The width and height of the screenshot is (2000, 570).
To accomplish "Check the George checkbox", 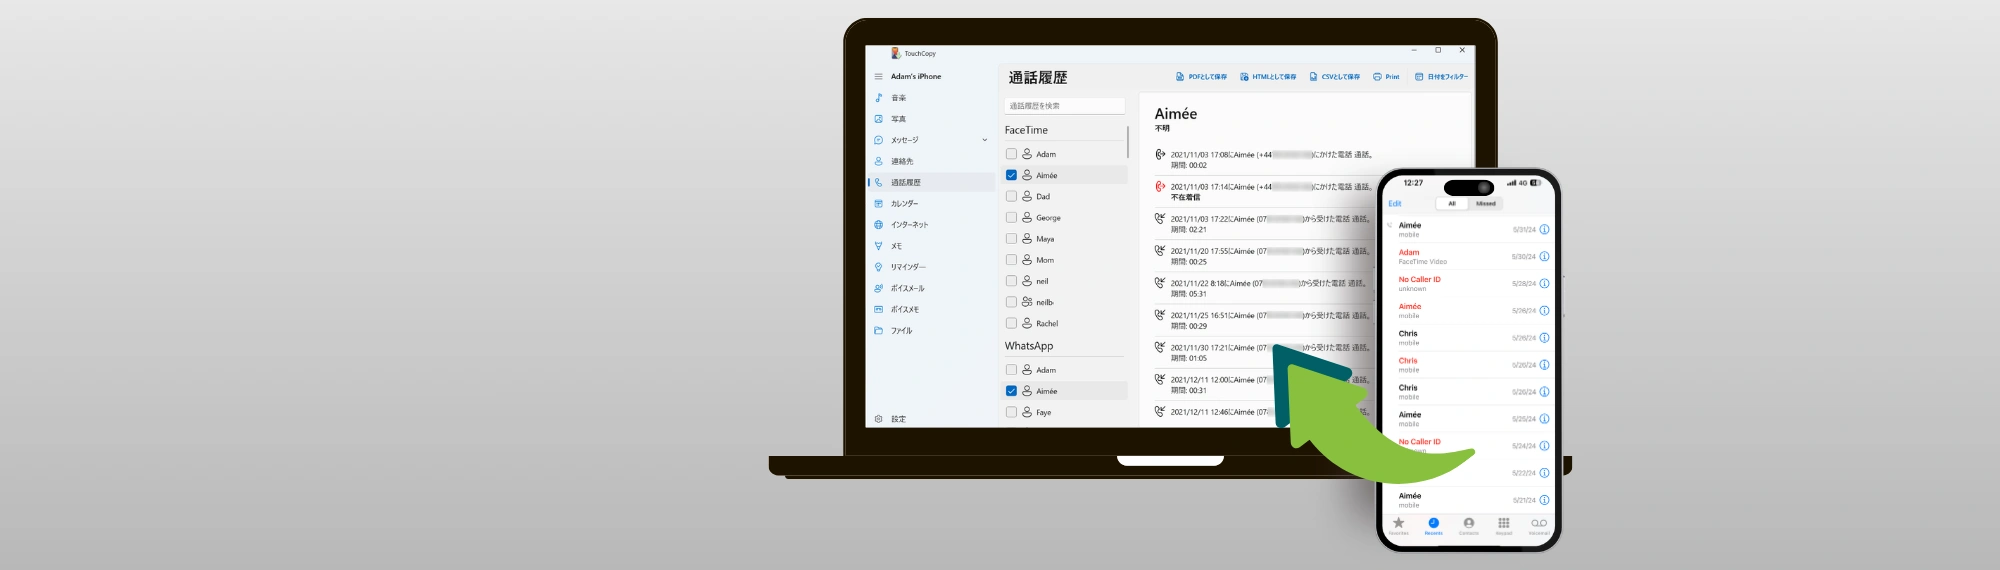I will point(1011,217).
